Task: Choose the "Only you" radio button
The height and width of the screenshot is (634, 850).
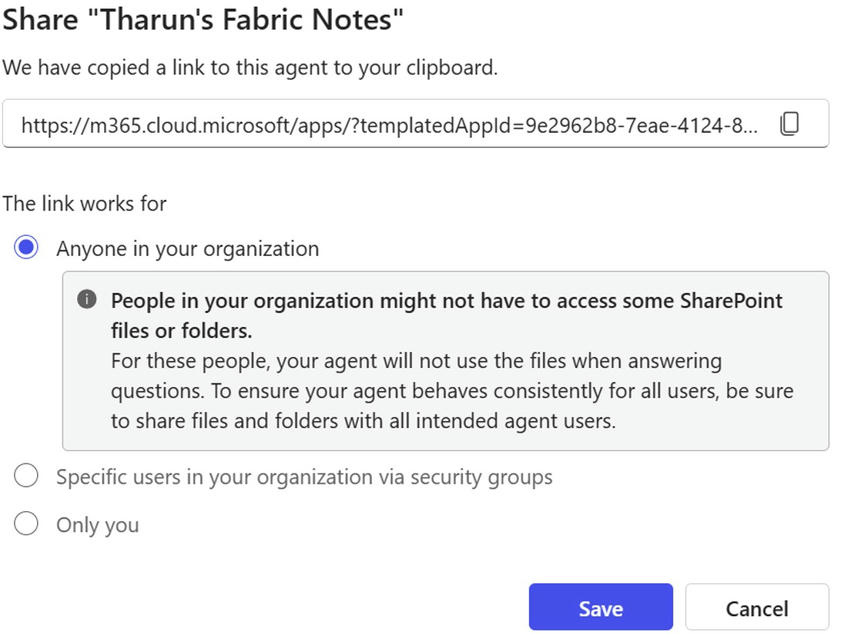Action: click(27, 524)
